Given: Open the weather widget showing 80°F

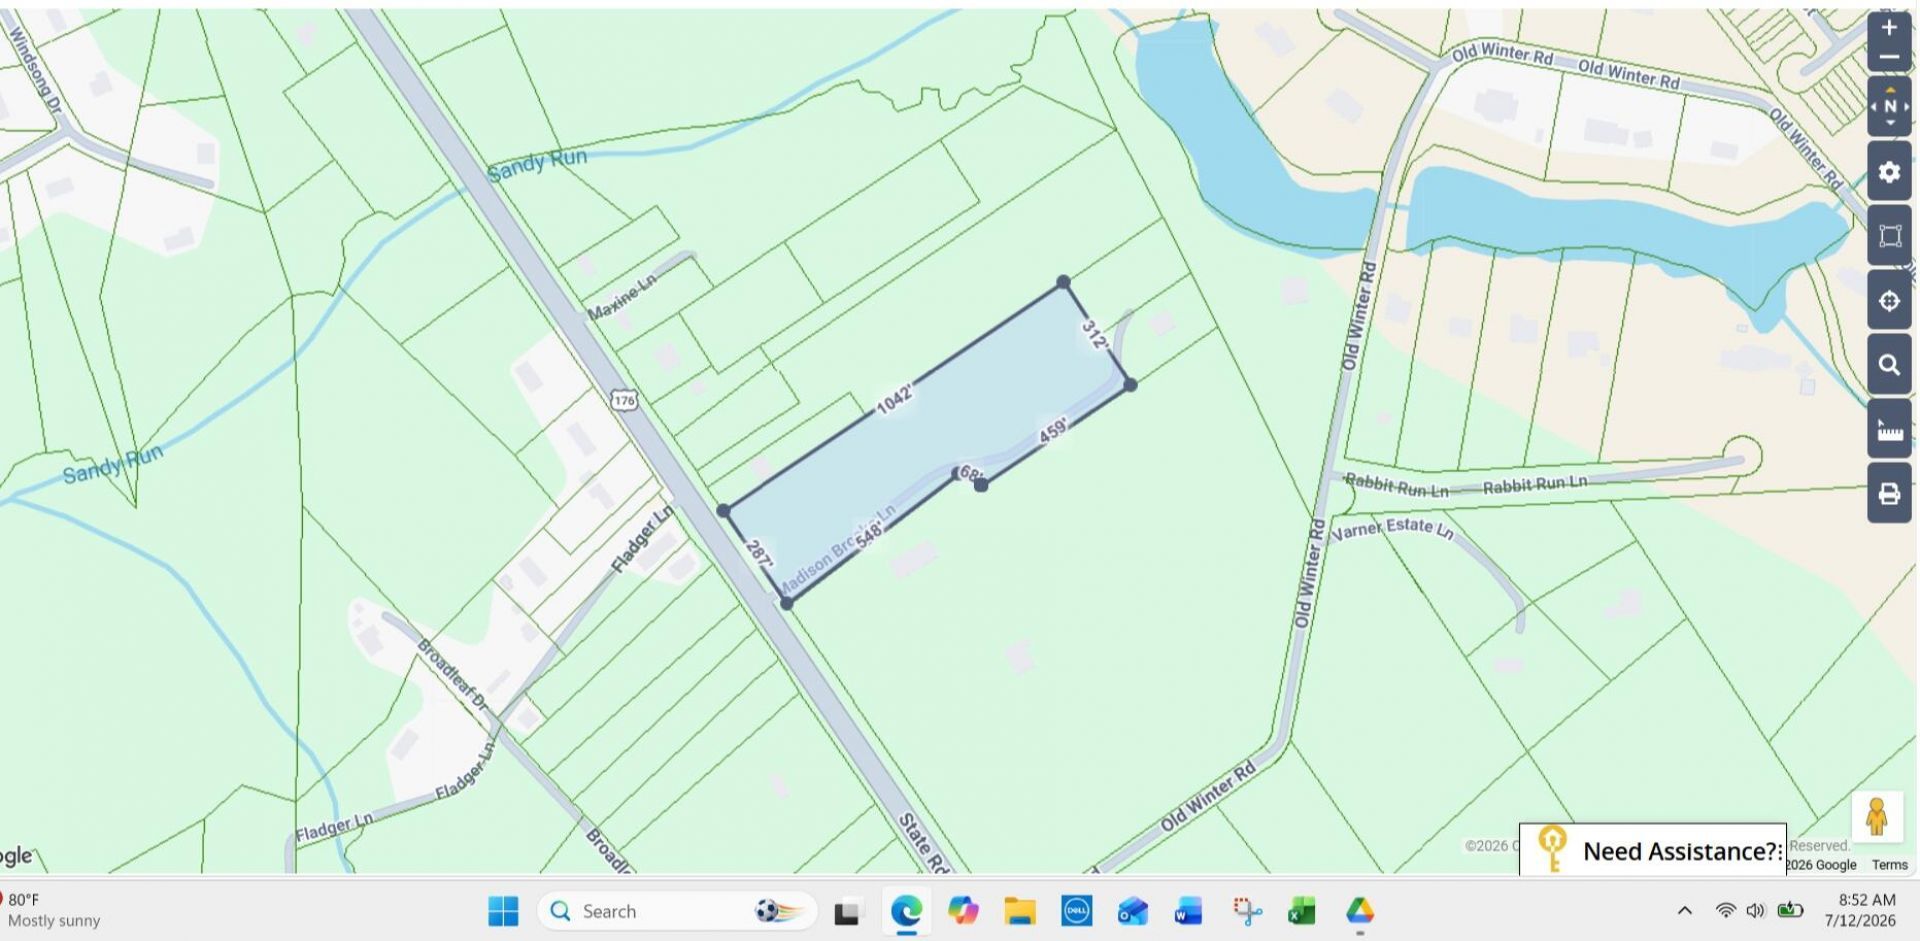Looking at the screenshot, I should [x=52, y=910].
